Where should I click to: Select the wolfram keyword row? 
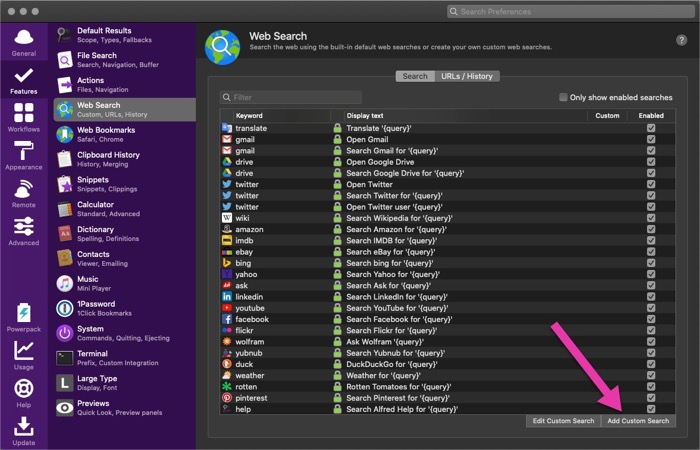(x=447, y=342)
